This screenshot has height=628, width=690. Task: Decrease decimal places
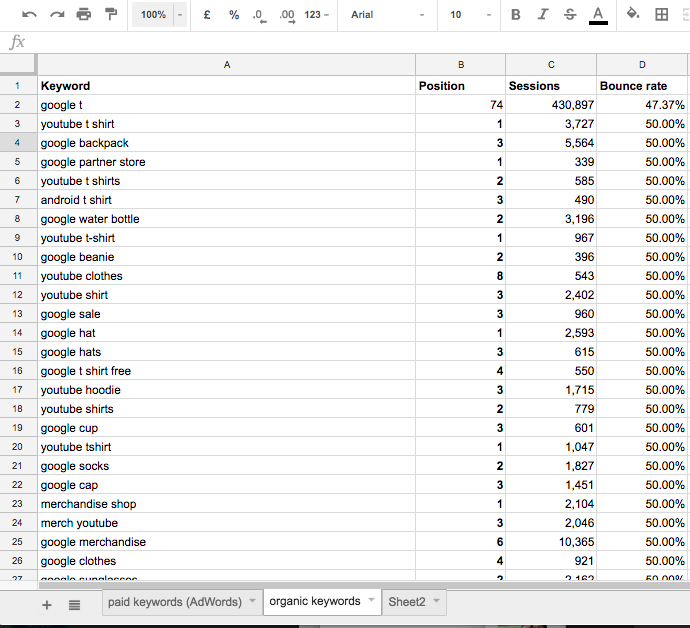coord(260,15)
